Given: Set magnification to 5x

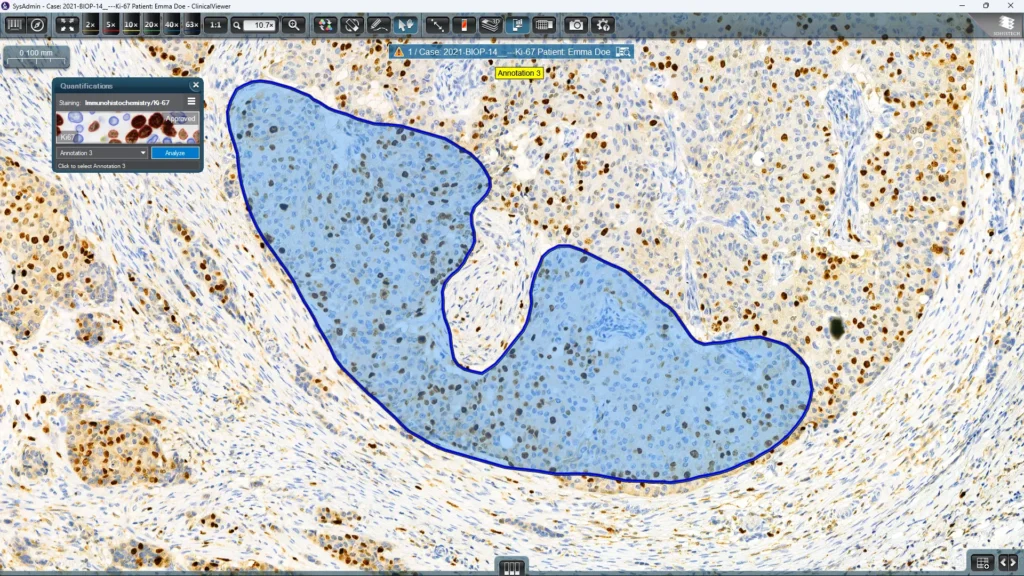Looking at the screenshot, I should (x=110, y=25).
